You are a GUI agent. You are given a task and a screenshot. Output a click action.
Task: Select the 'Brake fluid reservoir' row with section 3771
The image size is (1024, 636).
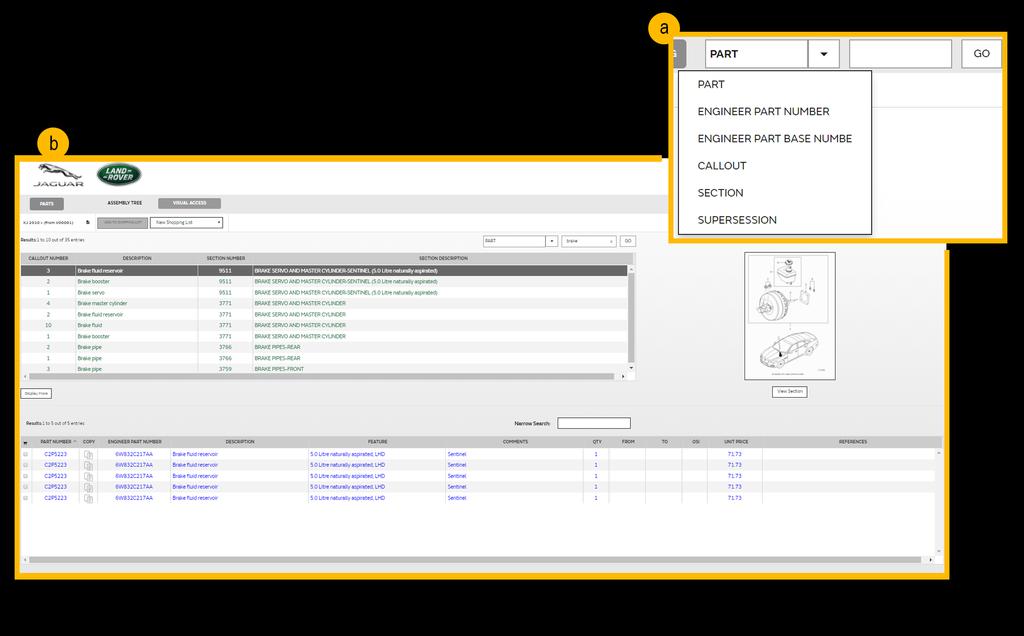pos(324,315)
